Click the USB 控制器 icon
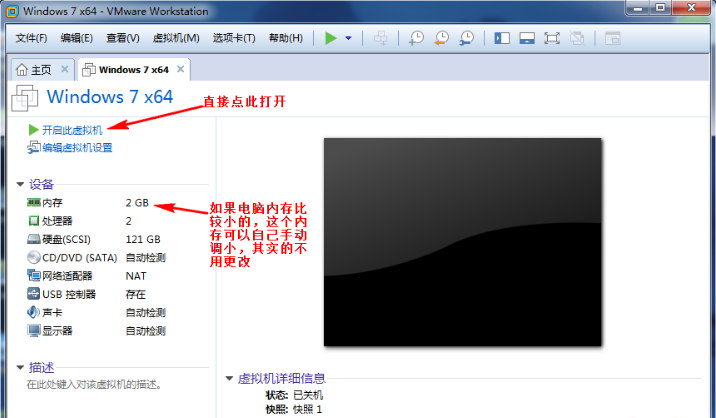 click(34, 294)
